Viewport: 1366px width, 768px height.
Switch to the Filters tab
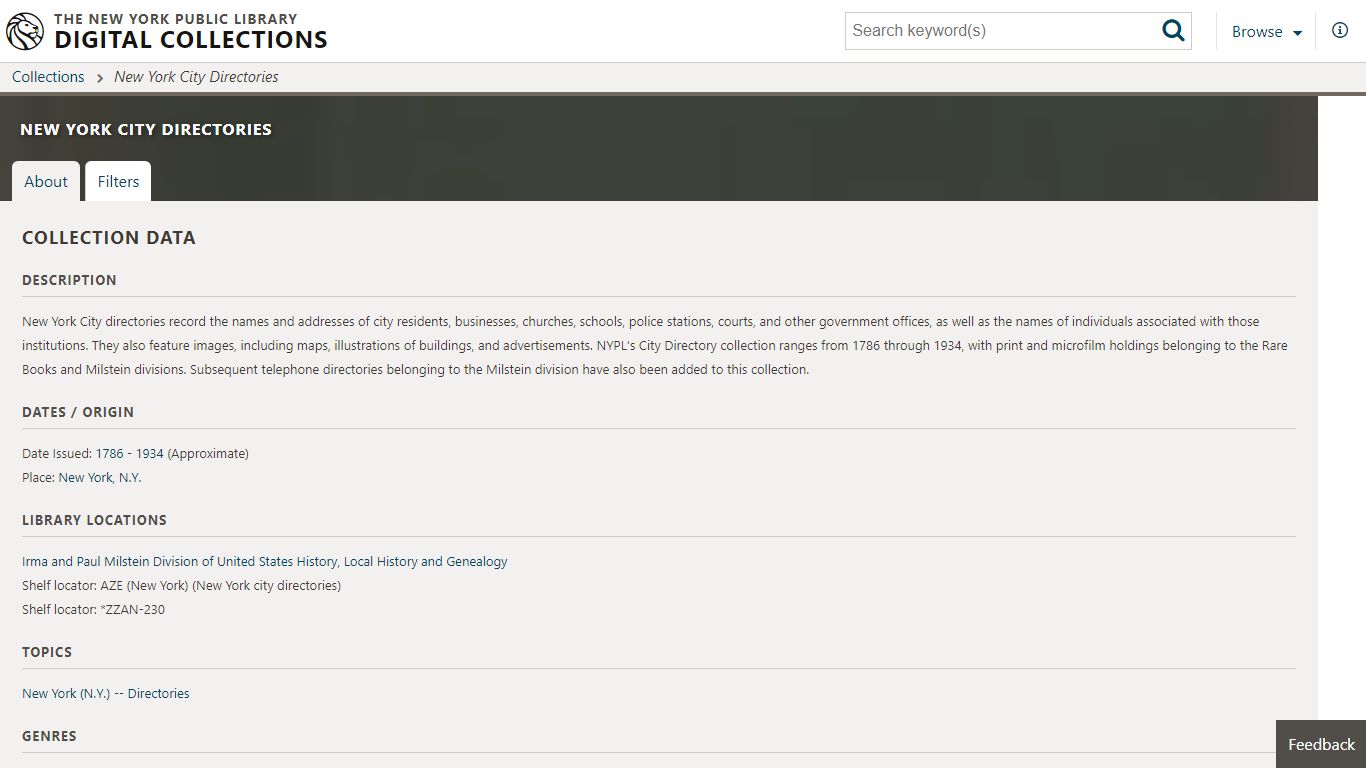[x=118, y=181]
